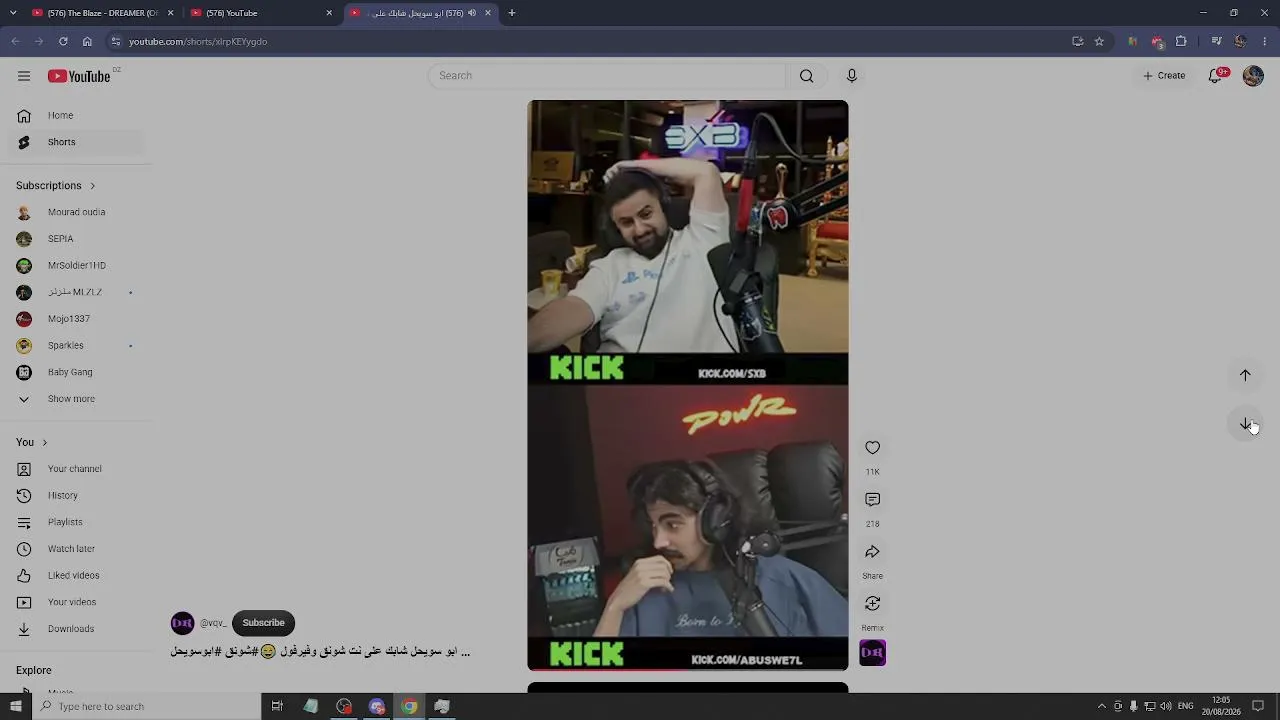Image resolution: width=1280 pixels, height=720 pixels.
Task: Expand Show more subscriptions
Action: tap(76, 399)
